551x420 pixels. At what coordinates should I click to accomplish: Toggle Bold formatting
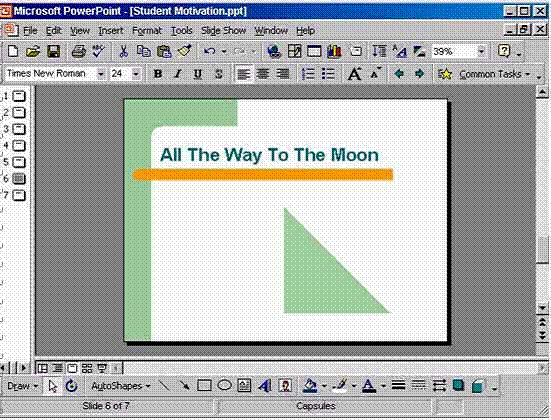(158, 74)
